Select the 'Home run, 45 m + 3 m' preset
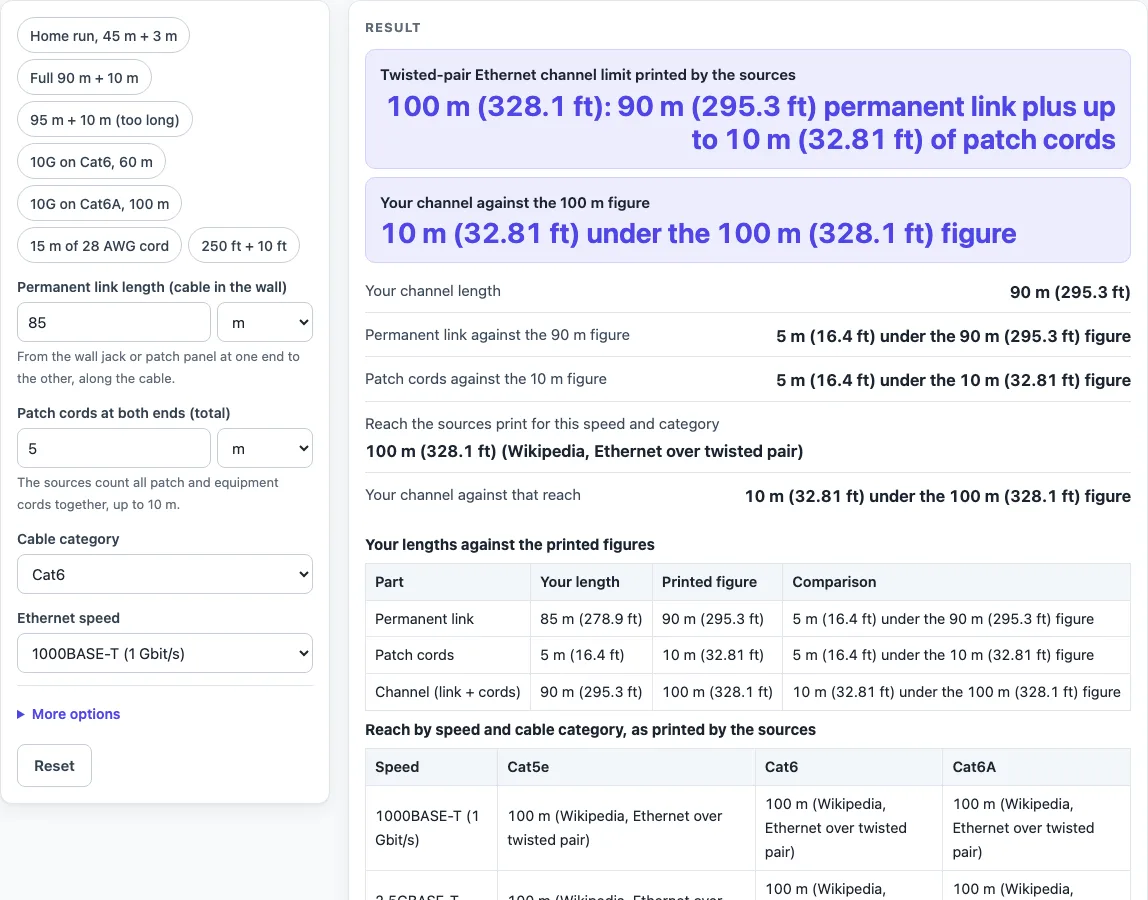 [103, 35]
